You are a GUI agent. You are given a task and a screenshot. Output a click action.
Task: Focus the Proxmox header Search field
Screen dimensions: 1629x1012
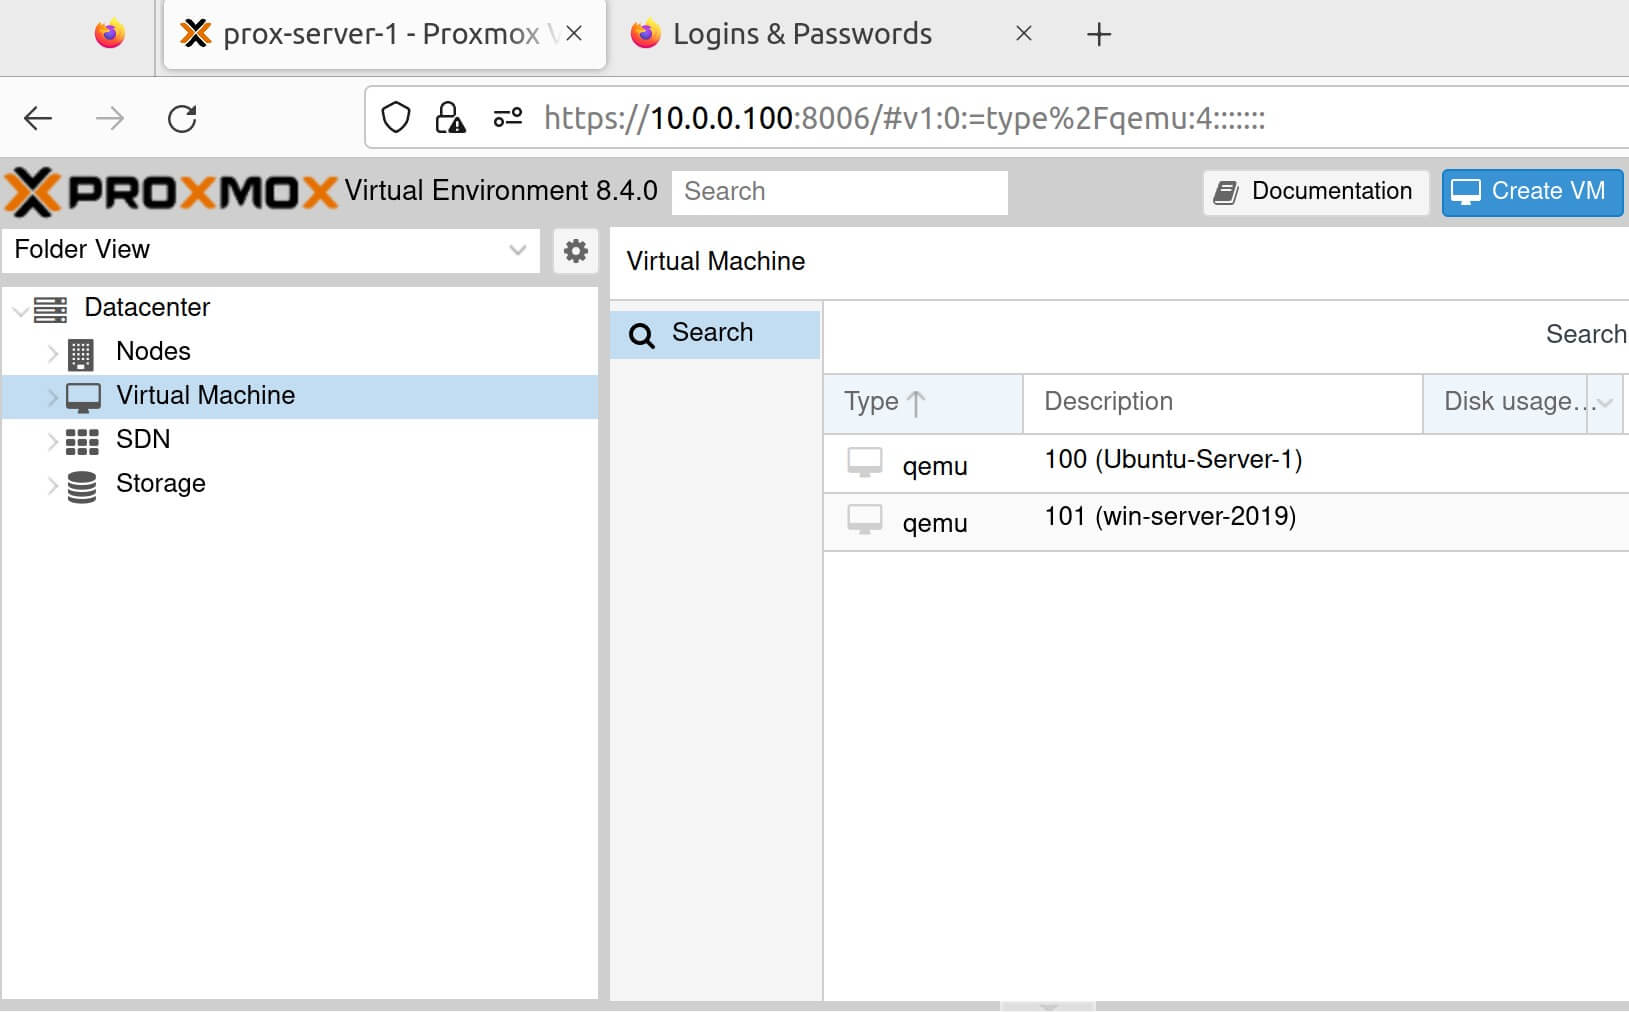tap(840, 192)
